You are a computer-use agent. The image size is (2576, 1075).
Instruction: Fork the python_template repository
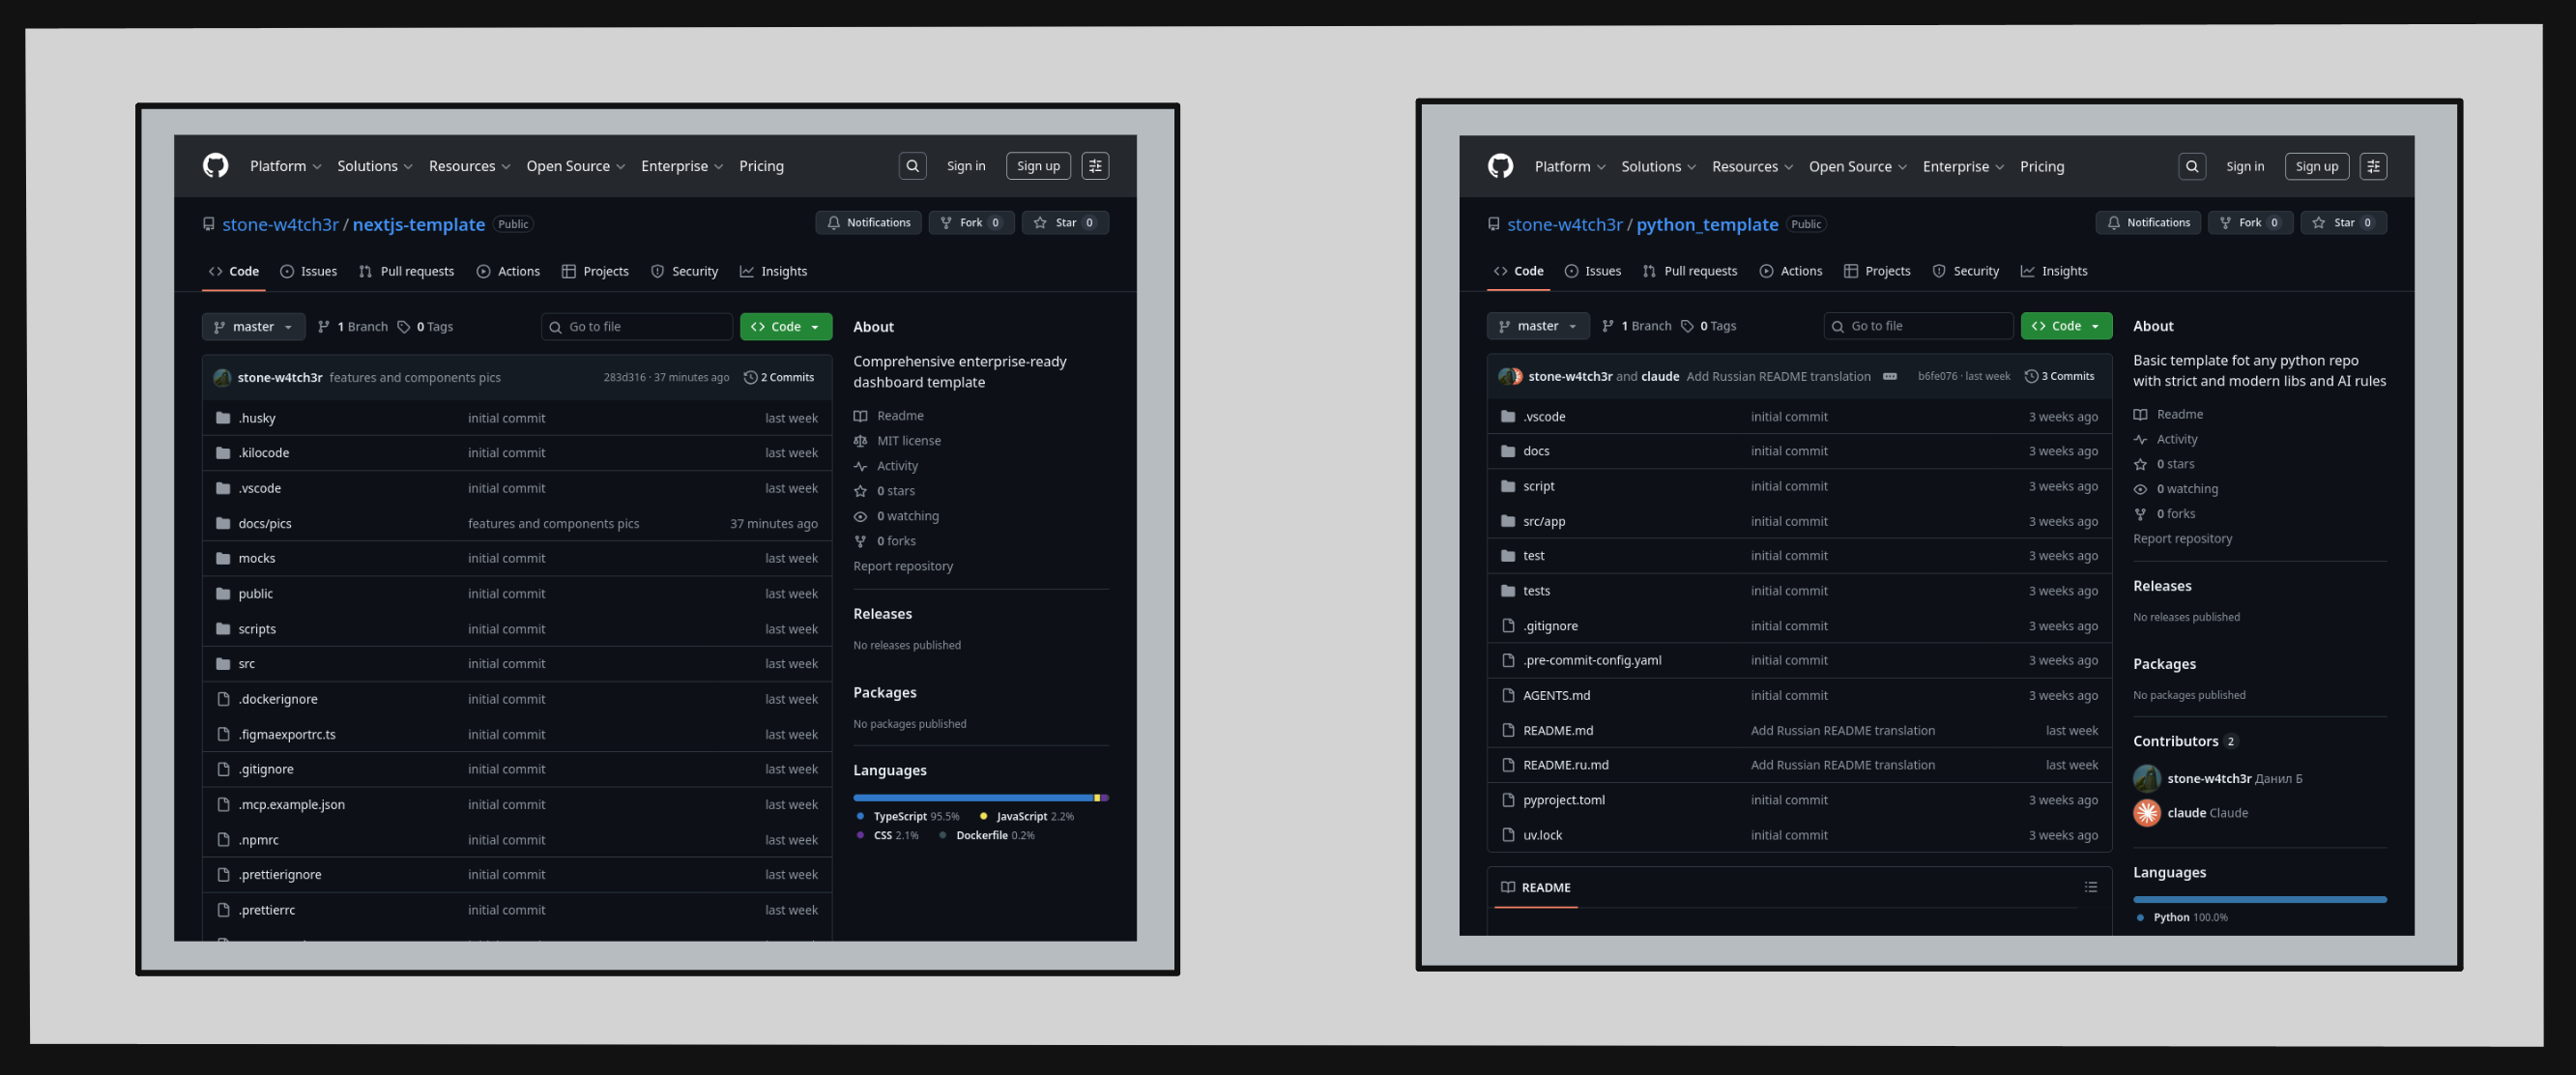[x=2249, y=223]
